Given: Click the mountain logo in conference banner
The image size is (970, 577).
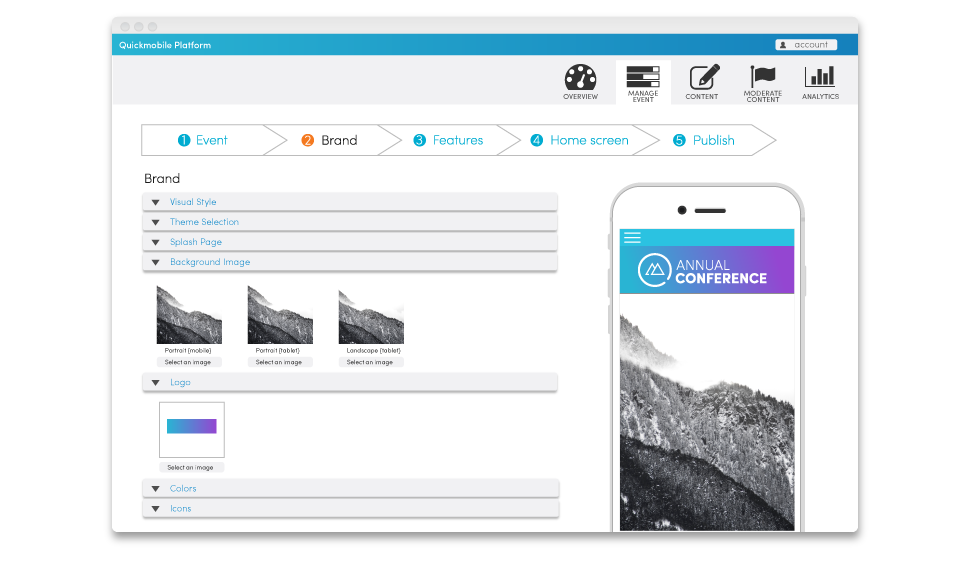Looking at the screenshot, I should [654, 269].
